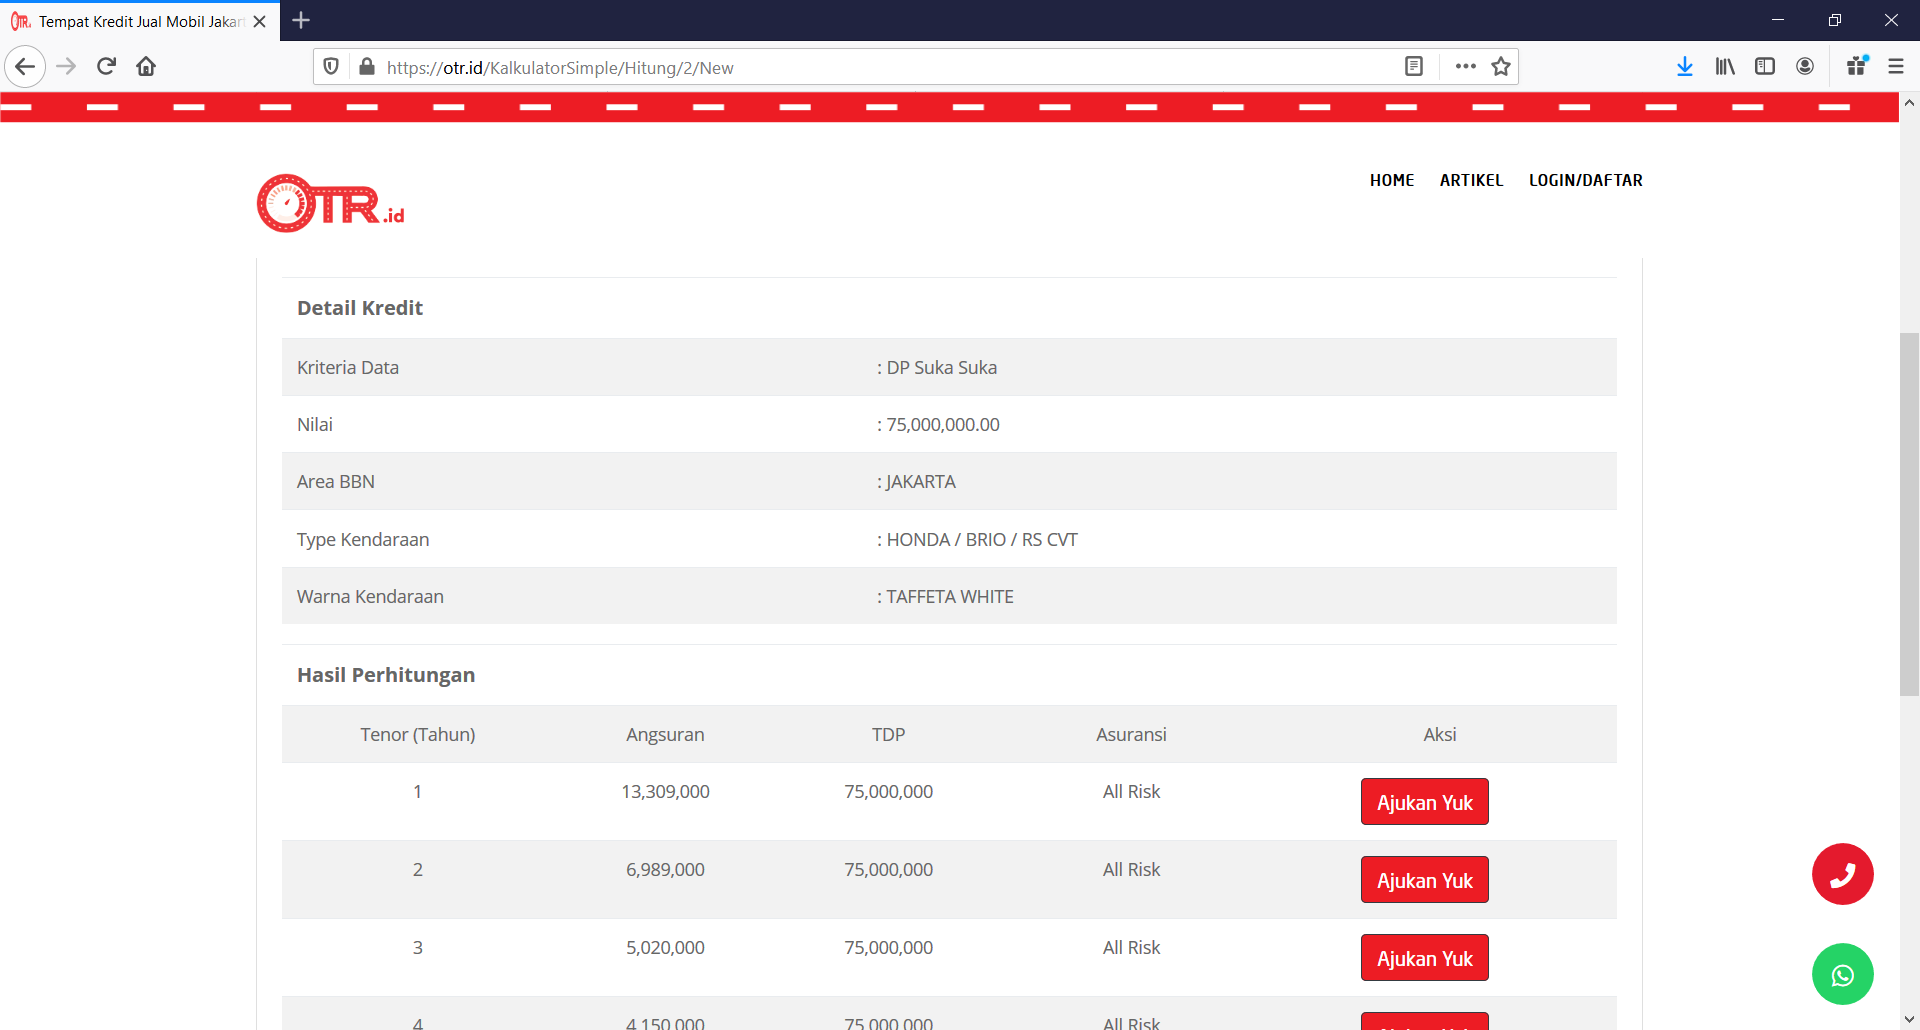View site security padlock details
The width and height of the screenshot is (1920, 1030).
click(x=367, y=67)
